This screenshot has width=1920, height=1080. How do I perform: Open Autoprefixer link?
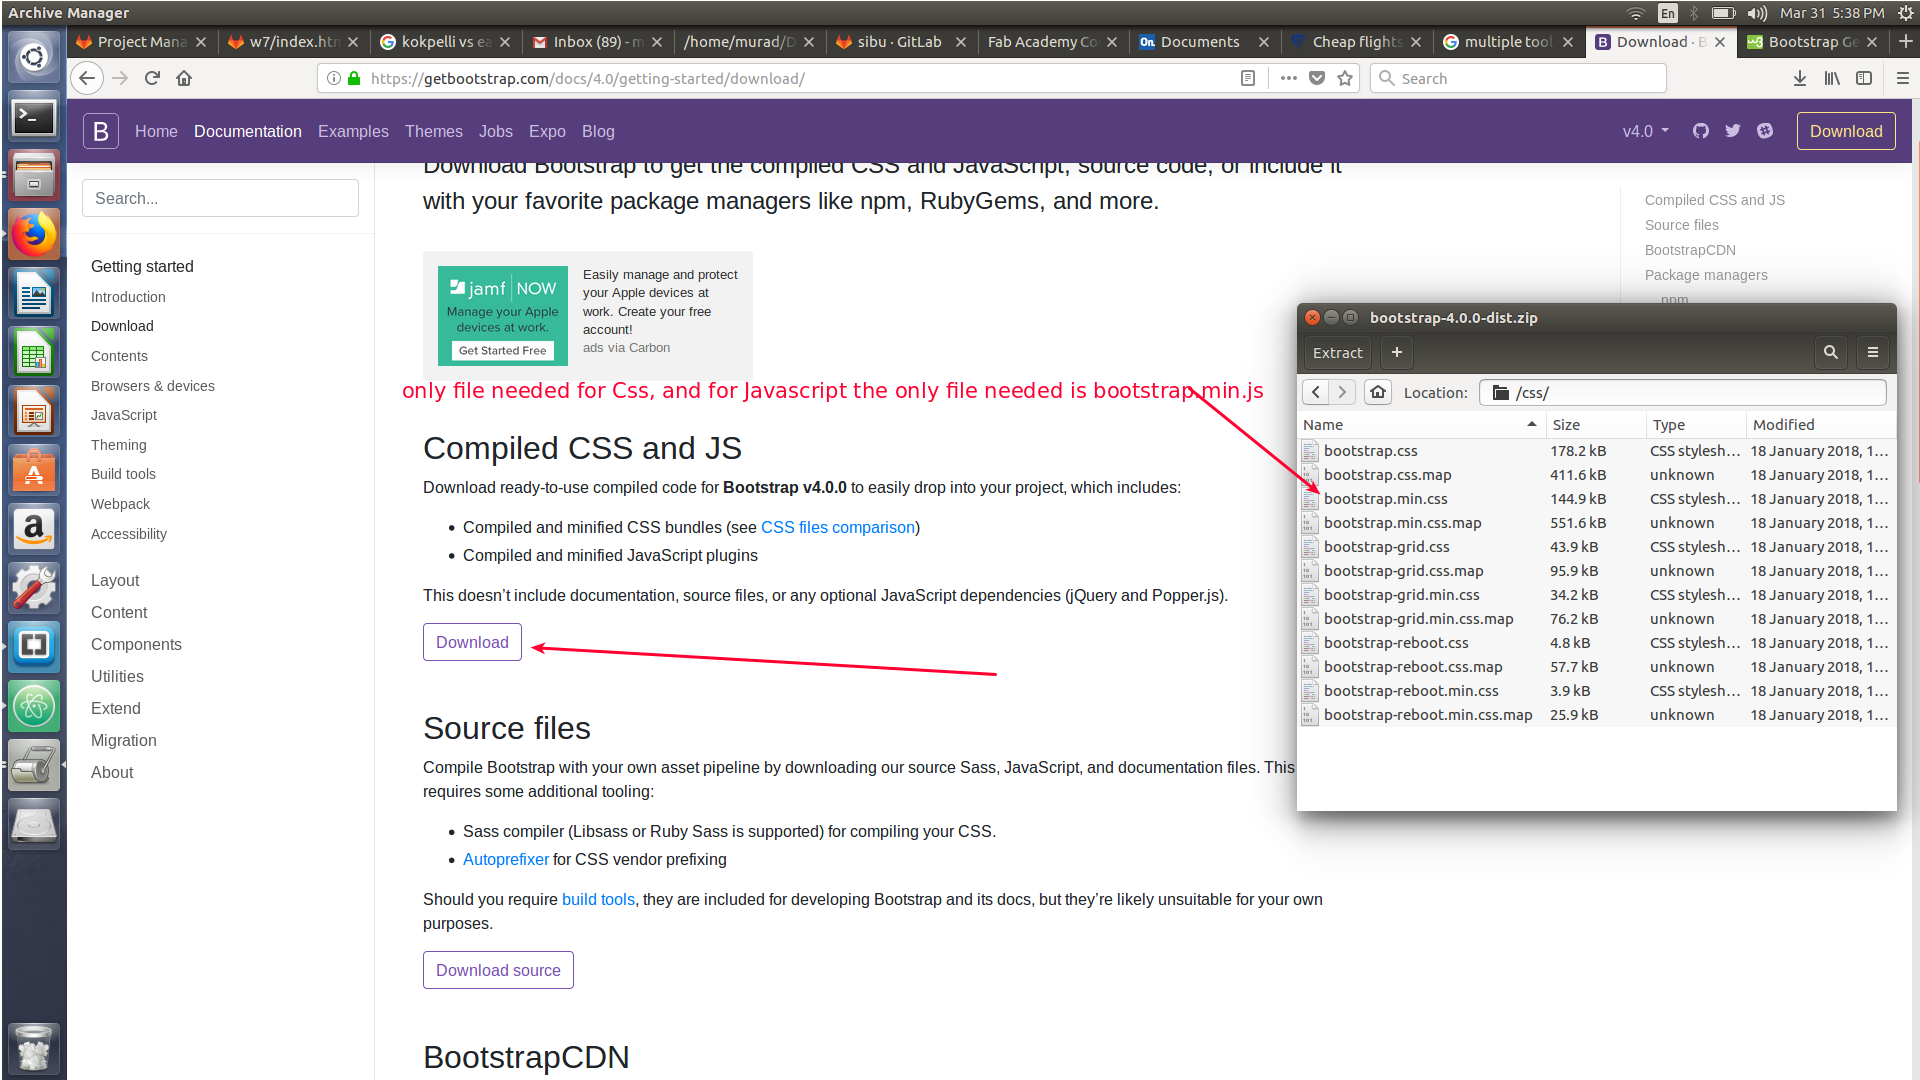[x=506, y=859]
